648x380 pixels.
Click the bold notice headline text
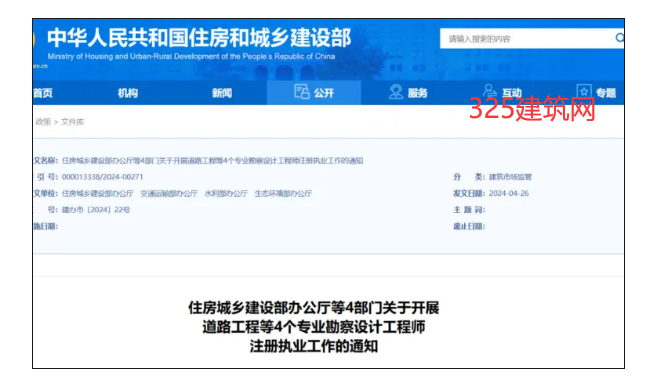tap(314, 327)
